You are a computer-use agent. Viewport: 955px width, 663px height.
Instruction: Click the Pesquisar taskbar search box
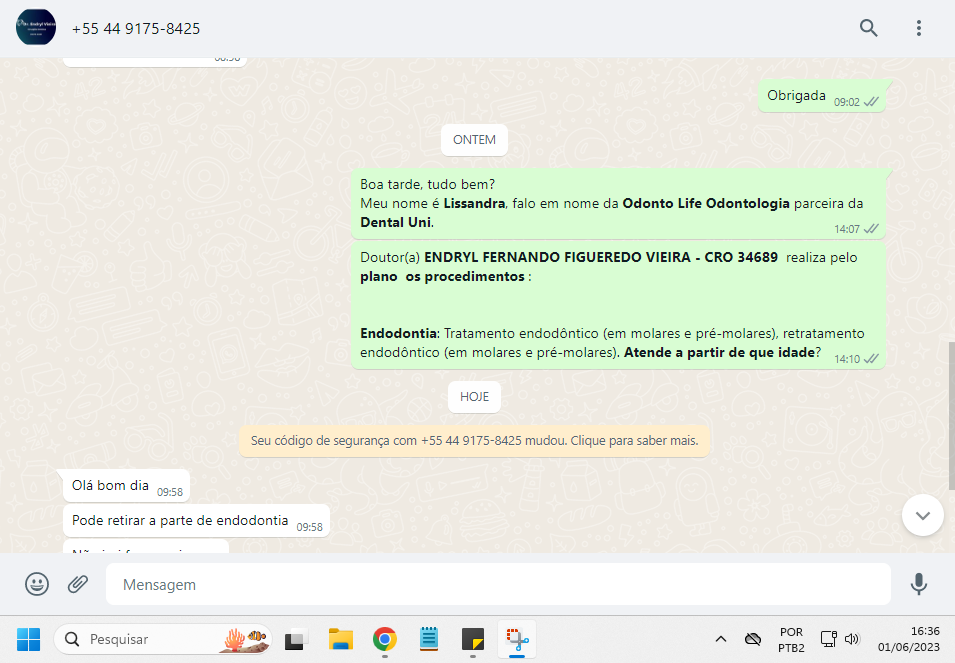click(163, 639)
